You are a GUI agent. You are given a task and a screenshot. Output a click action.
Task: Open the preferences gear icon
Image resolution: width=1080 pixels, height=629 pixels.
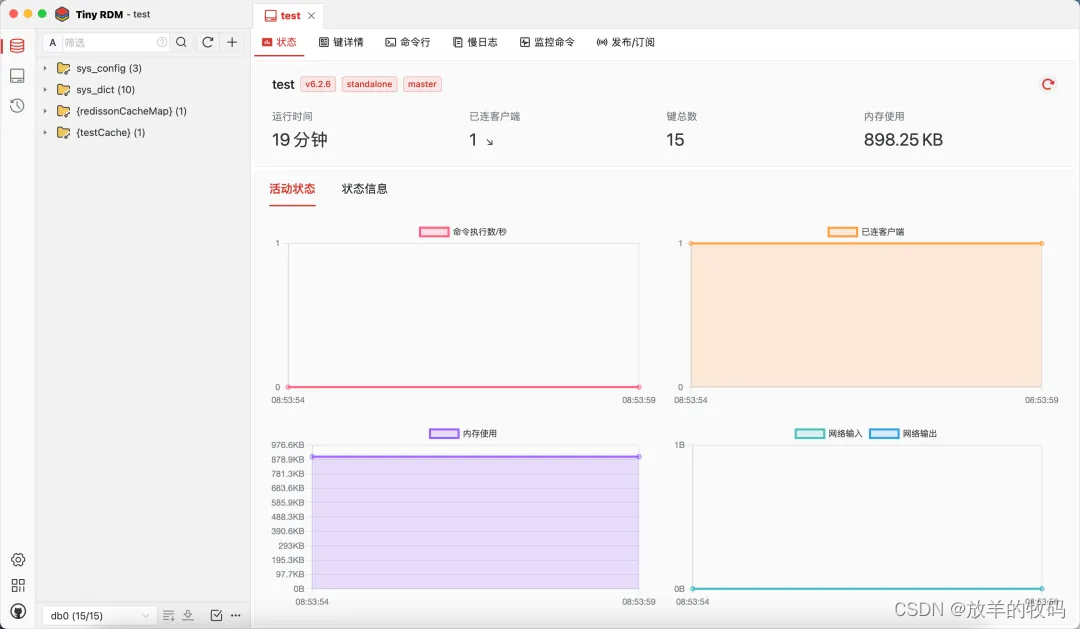(18, 559)
